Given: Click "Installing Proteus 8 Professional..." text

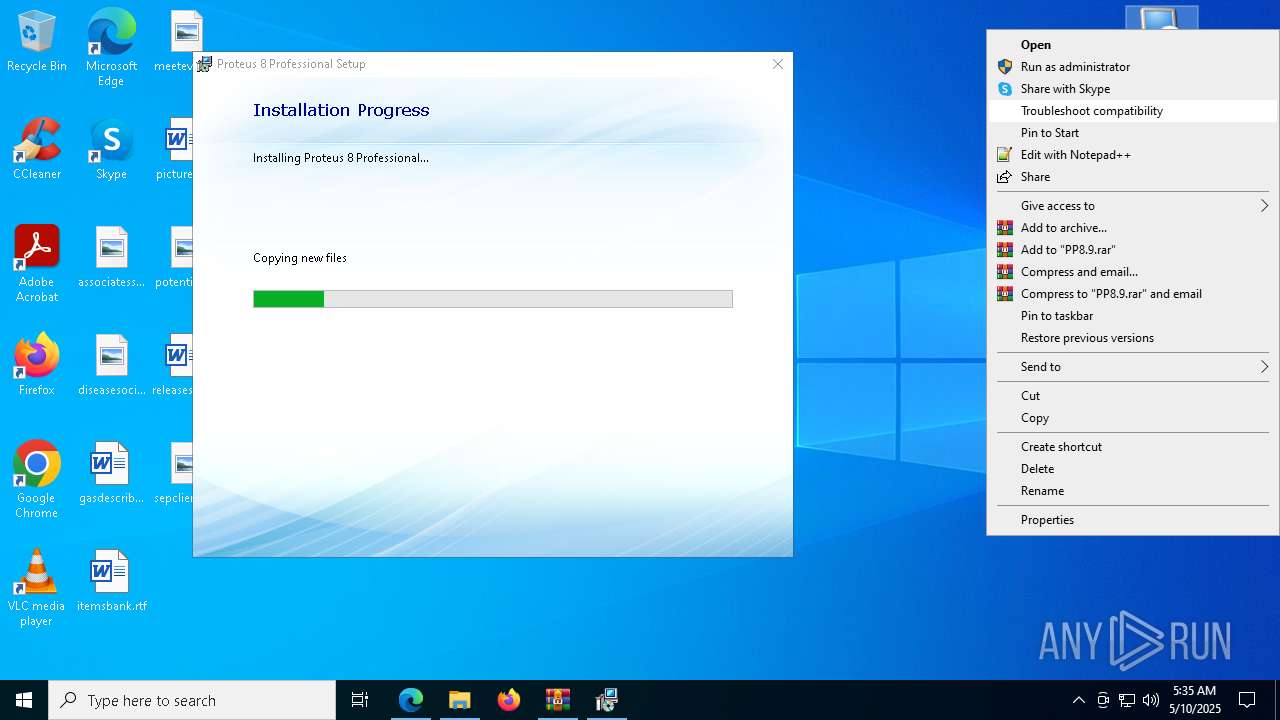Looking at the screenshot, I should point(341,158).
